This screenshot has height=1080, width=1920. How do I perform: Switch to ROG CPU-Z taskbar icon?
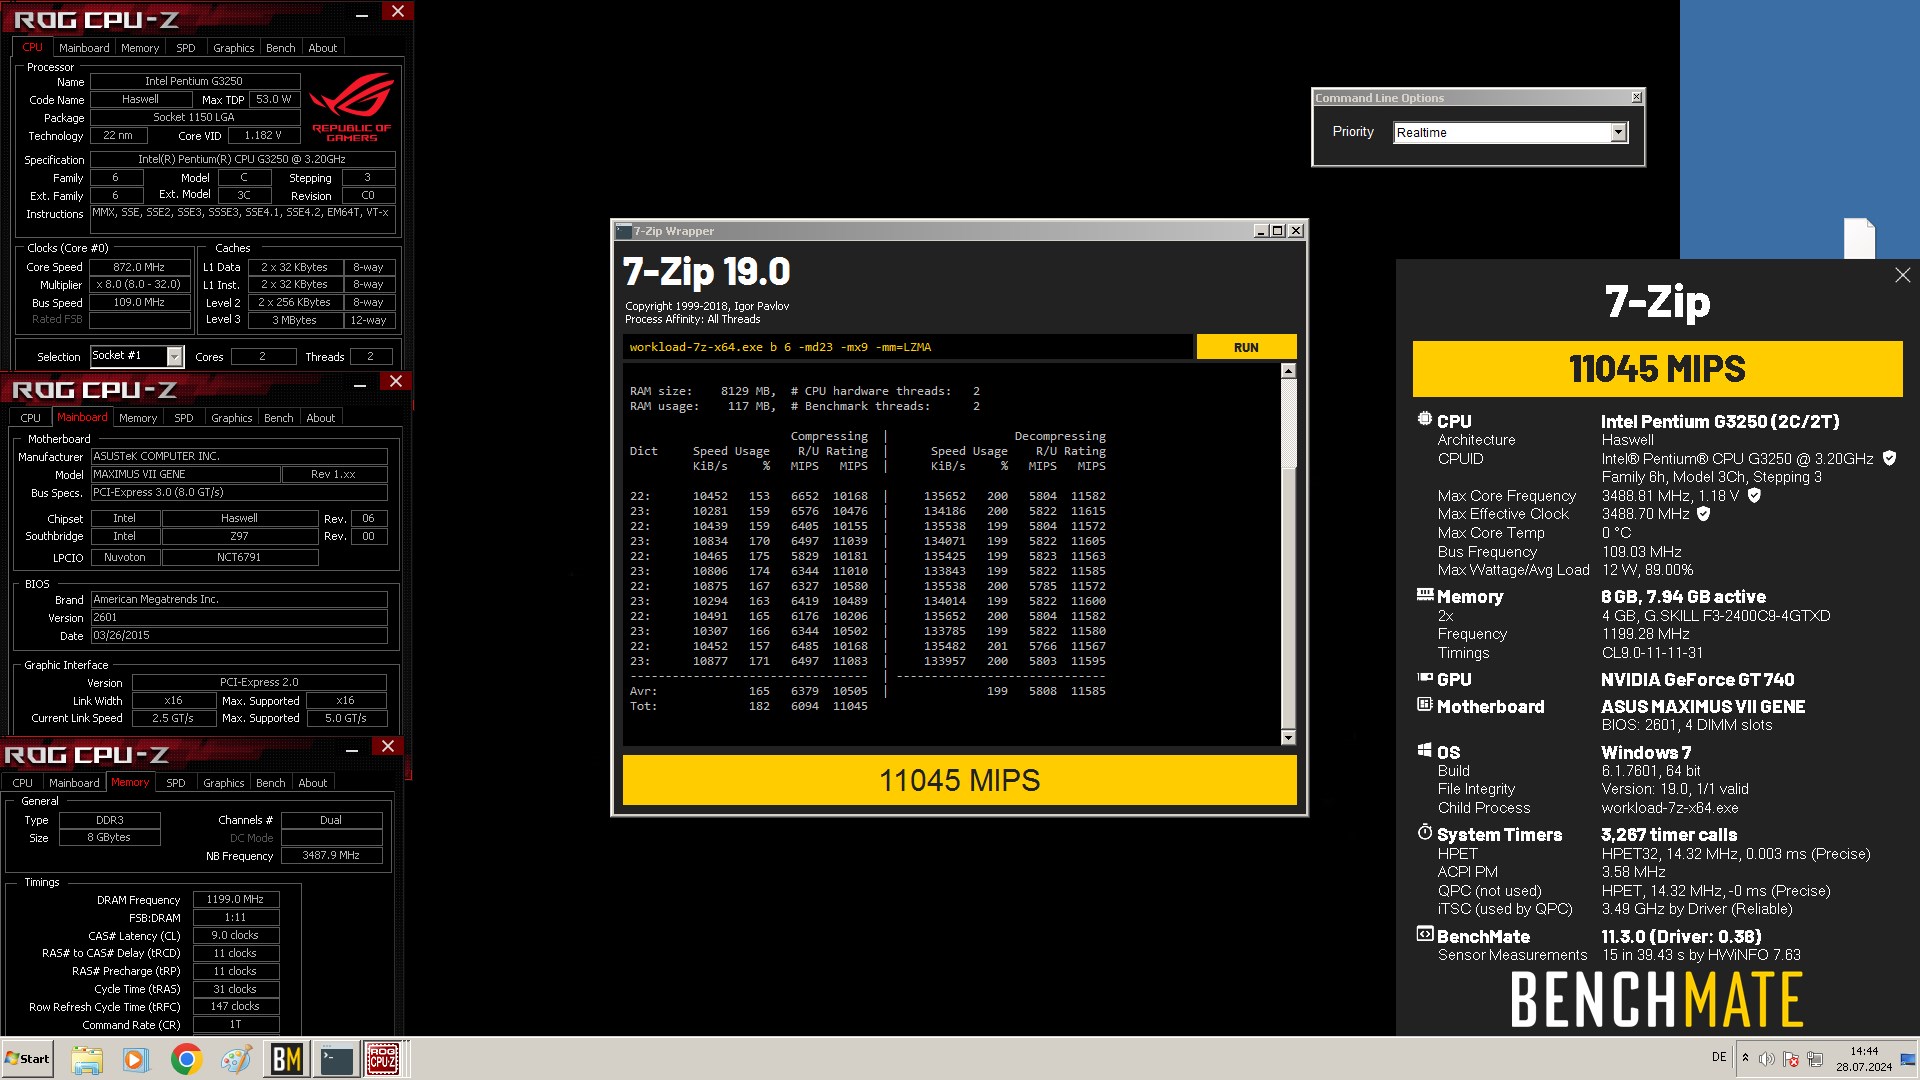[383, 1059]
